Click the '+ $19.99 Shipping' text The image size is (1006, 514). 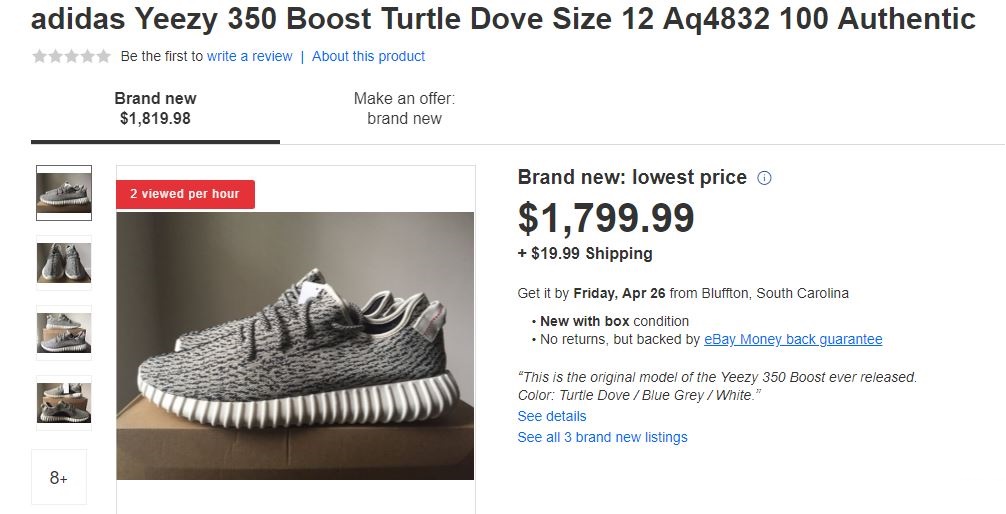click(x=585, y=254)
